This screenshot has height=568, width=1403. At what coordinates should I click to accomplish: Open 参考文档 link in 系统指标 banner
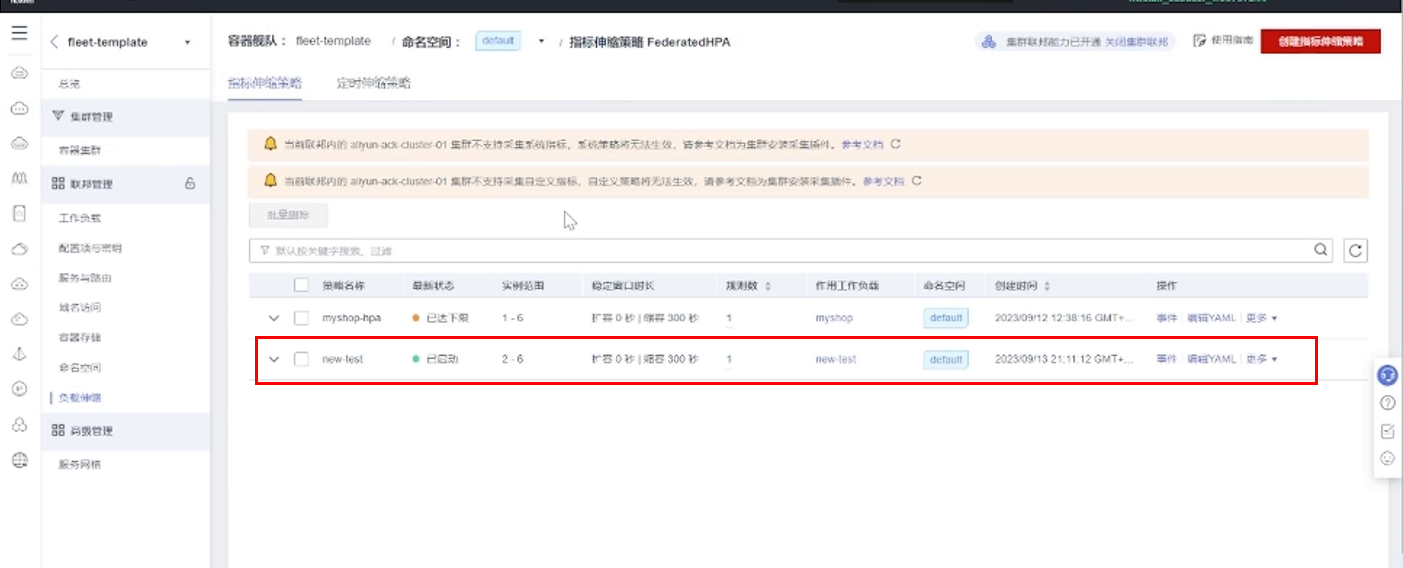pos(862,145)
